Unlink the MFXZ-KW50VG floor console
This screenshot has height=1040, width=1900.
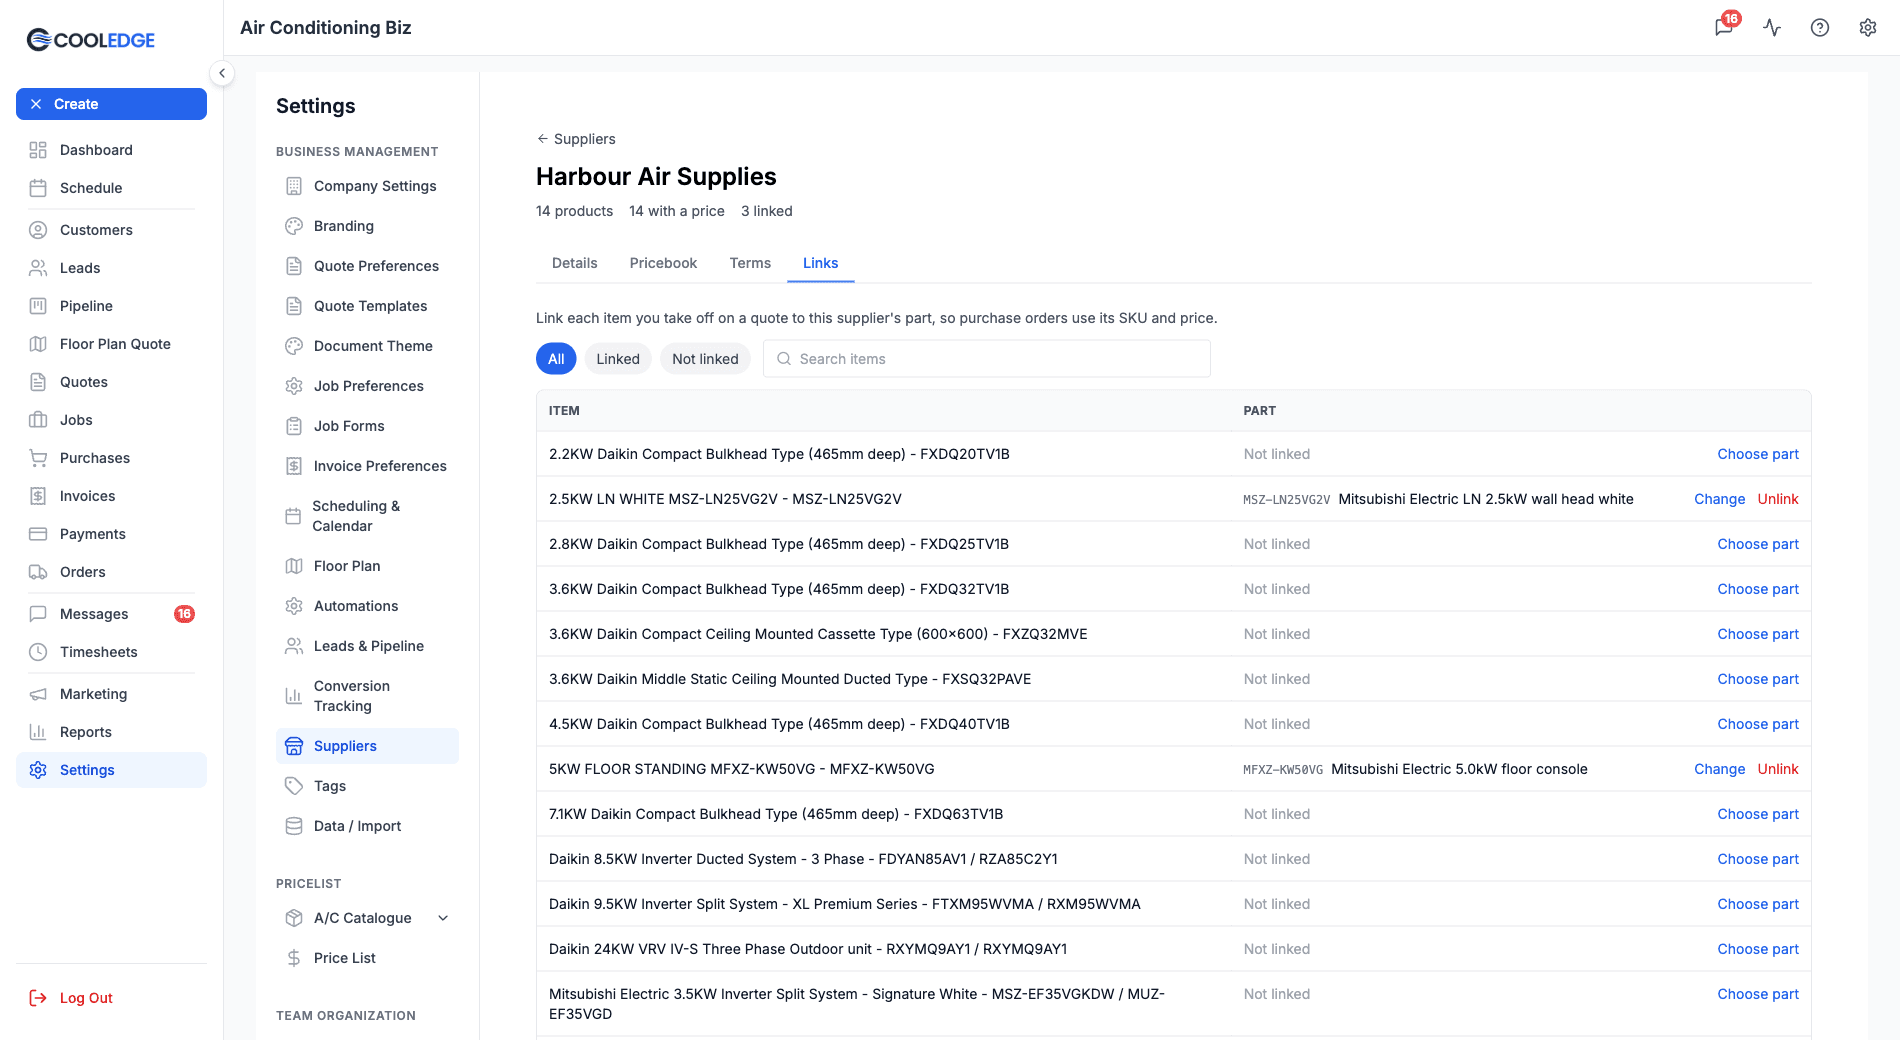pos(1778,769)
